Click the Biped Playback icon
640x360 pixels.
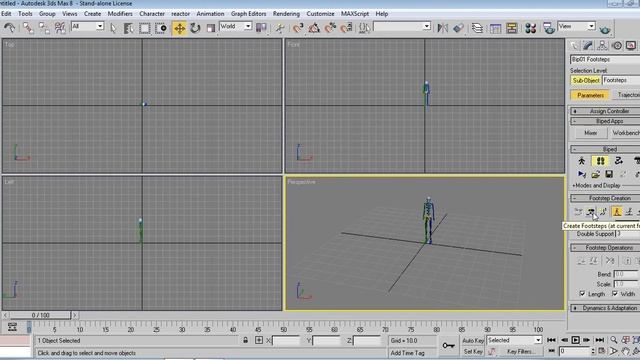point(582,175)
